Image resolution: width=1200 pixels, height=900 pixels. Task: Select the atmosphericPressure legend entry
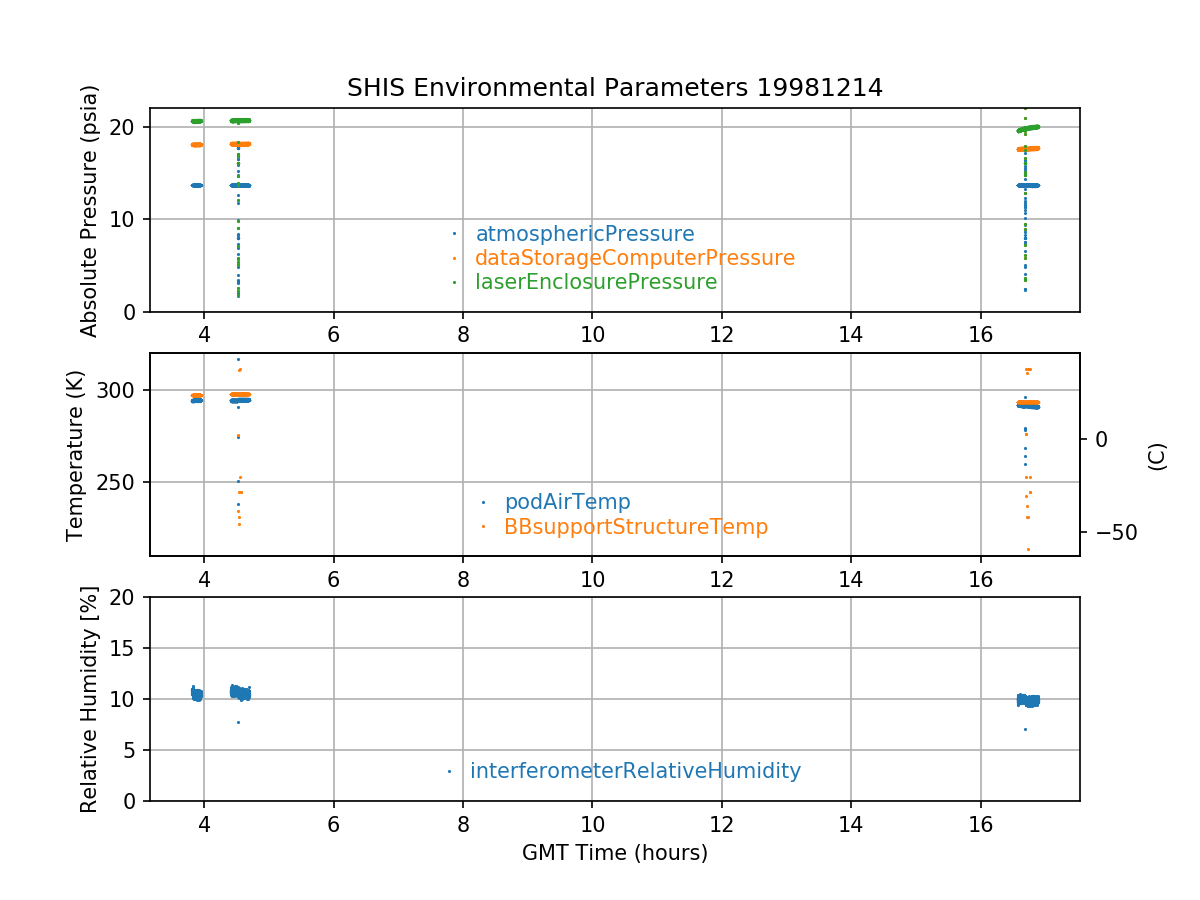pyautogui.click(x=584, y=234)
